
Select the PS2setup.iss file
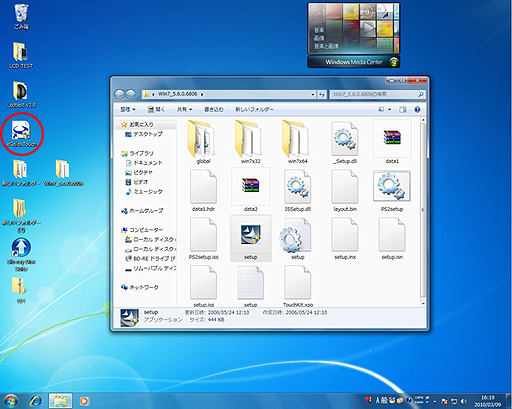203,238
